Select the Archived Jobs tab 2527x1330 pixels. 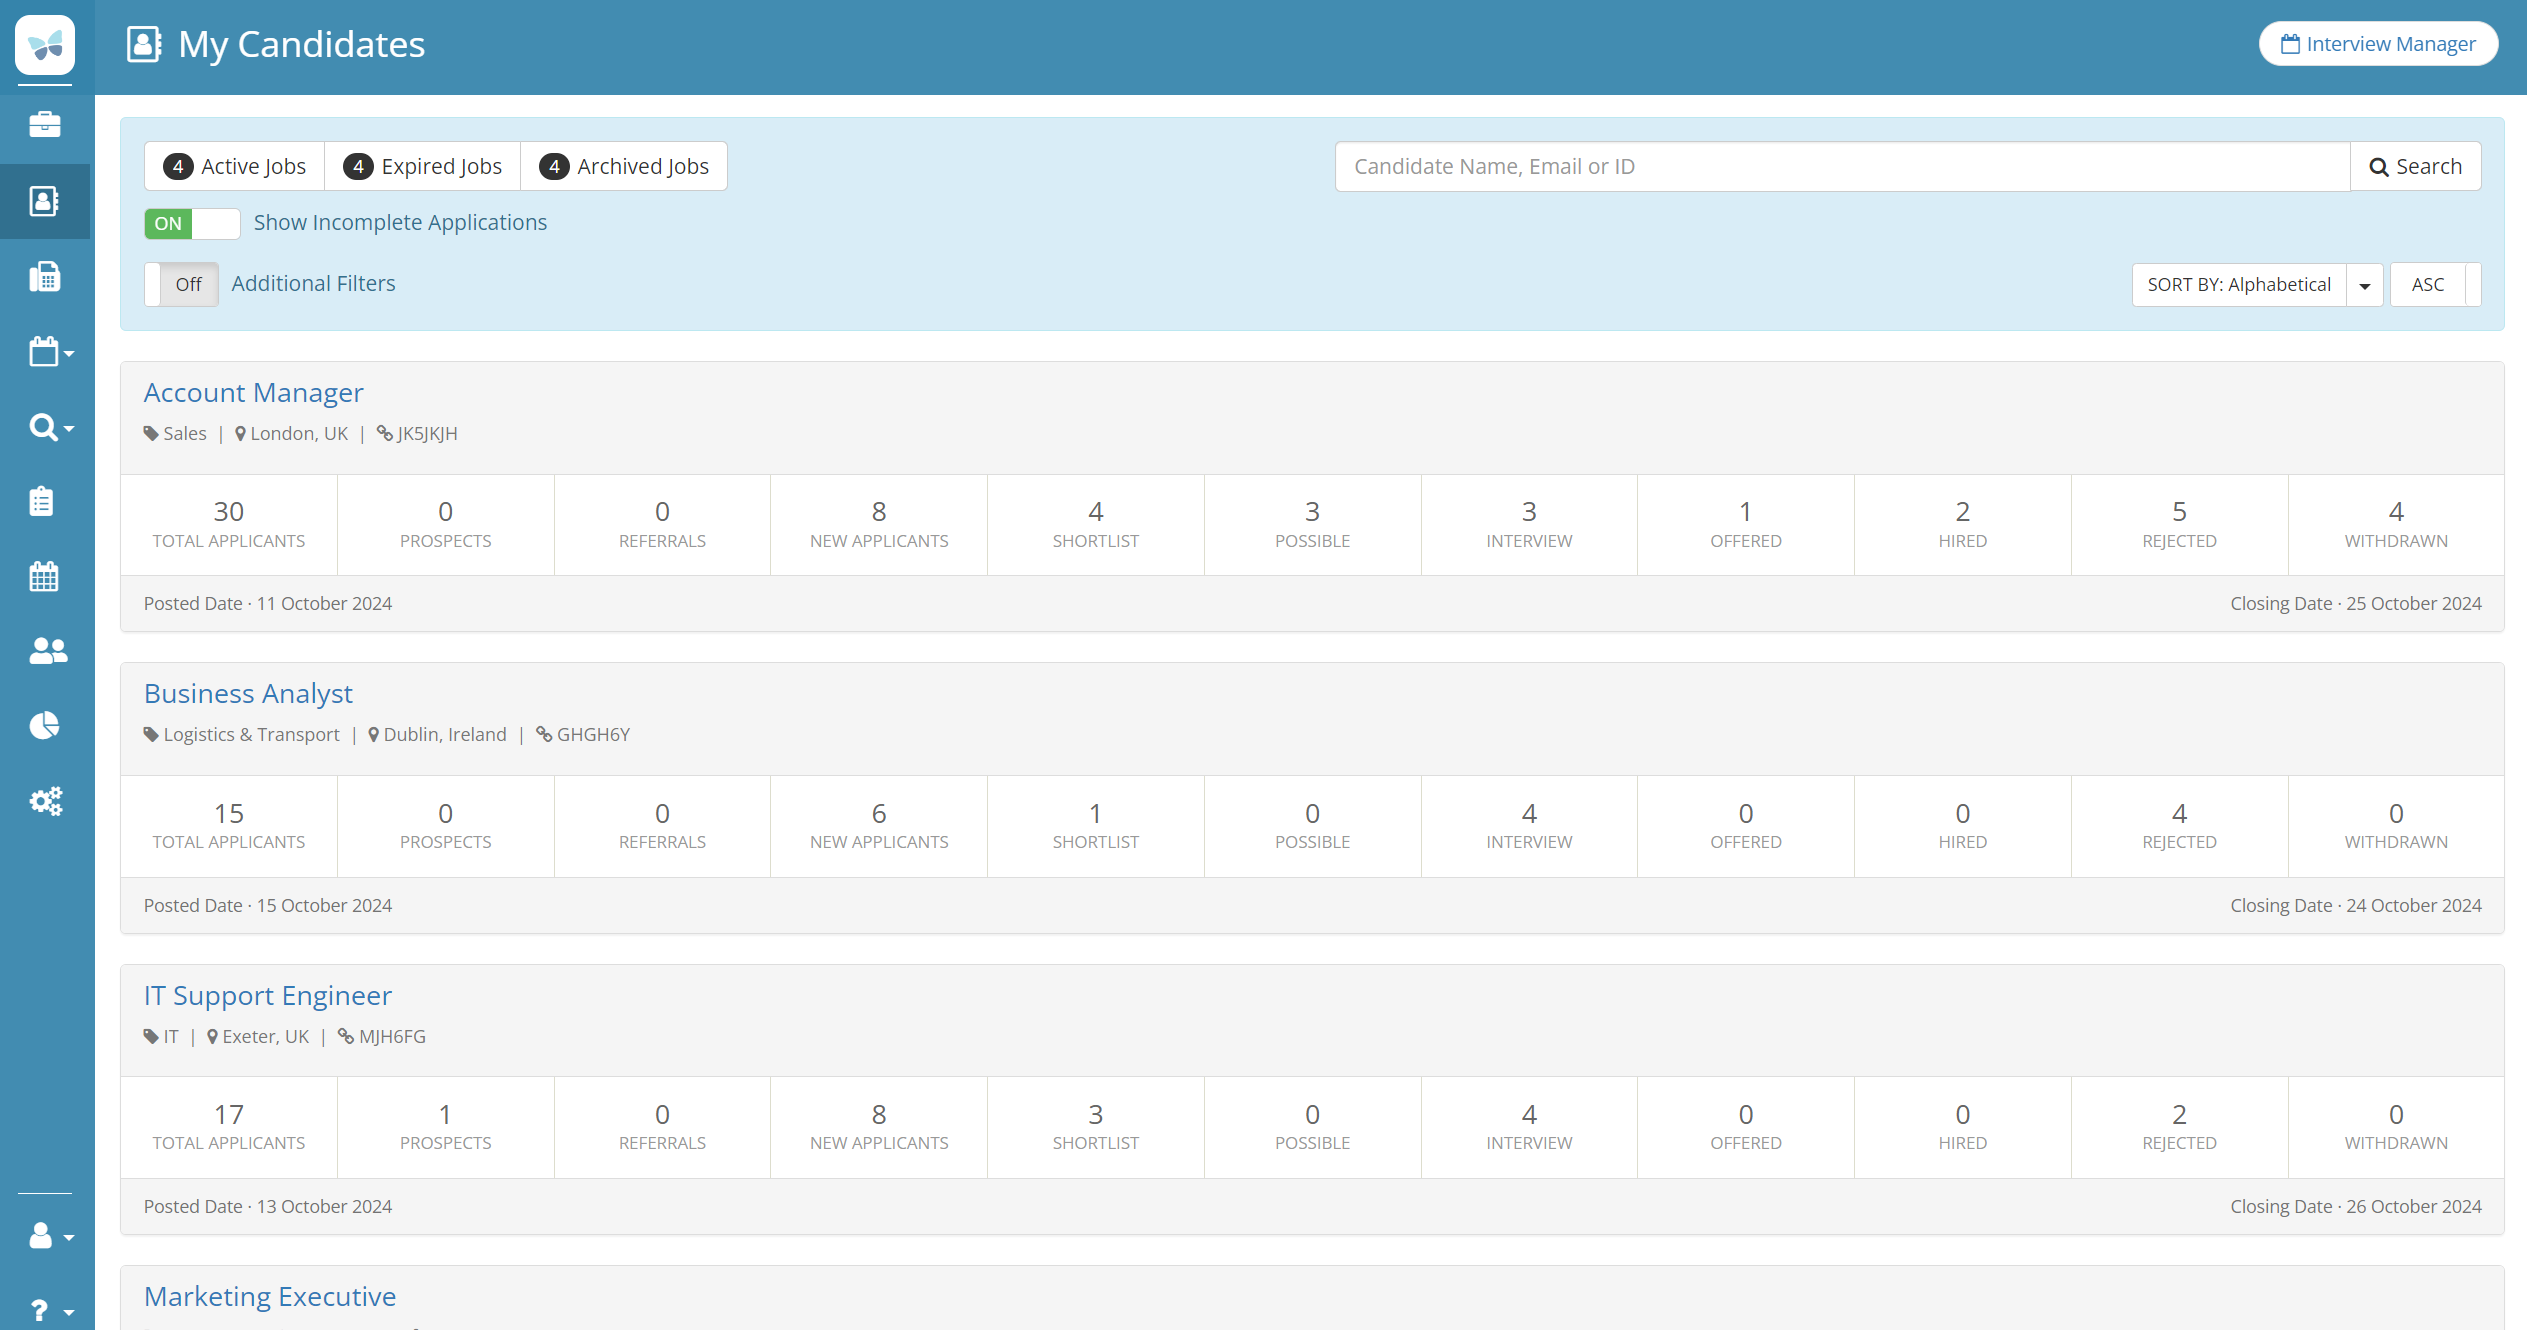point(624,166)
